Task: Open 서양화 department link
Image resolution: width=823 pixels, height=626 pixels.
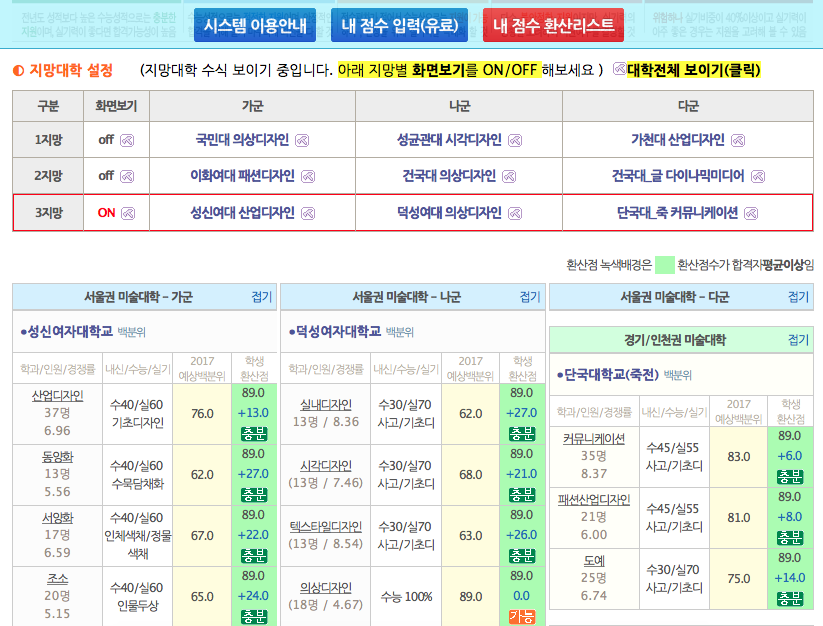Action: point(58,517)
